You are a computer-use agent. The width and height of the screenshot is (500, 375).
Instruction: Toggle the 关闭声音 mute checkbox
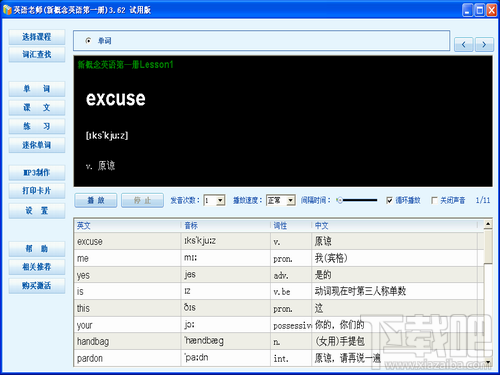pos(434,200)
